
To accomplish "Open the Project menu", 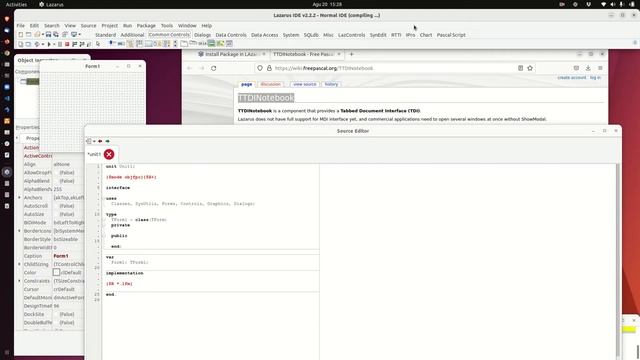I will click(109, 25).
